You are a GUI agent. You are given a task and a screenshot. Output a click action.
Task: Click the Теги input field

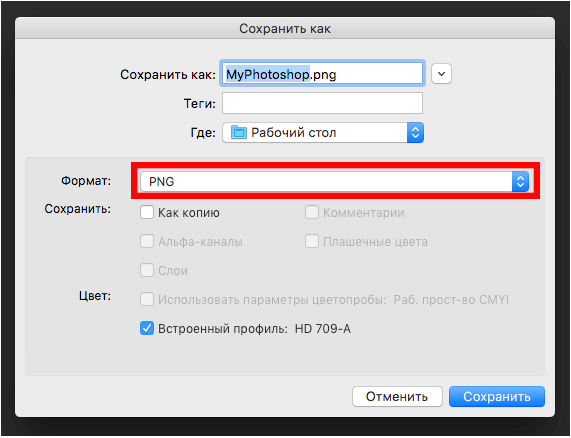[322, 103]
